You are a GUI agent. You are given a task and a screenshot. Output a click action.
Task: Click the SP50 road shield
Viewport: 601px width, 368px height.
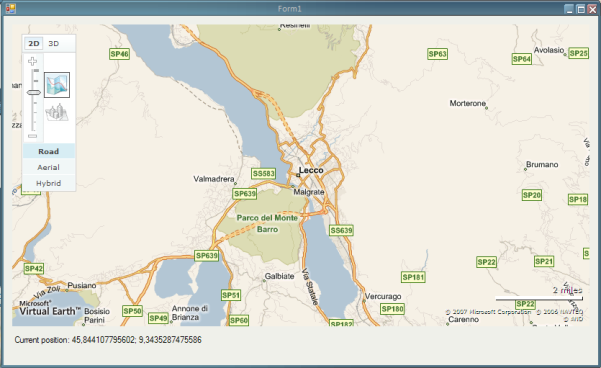pos(133,311)
